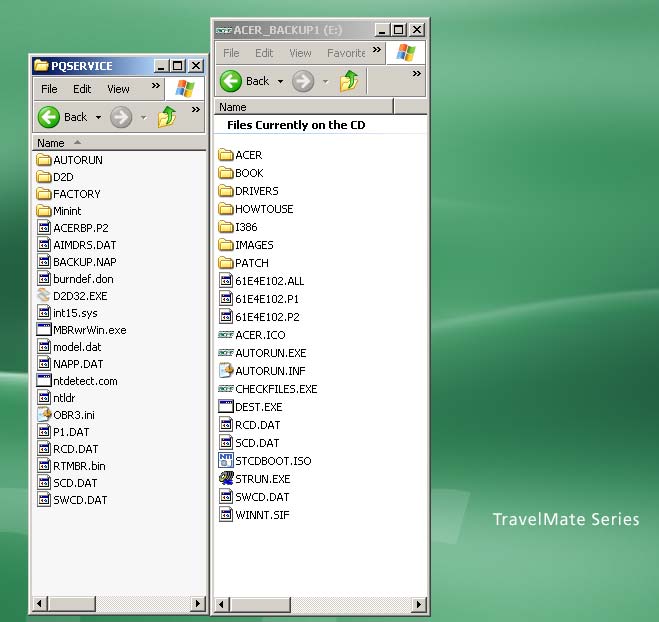The width and height of the screenshot is (659, 622).
Task: Click right scroll arrow in PQSERVICE window
Action: 198,604
